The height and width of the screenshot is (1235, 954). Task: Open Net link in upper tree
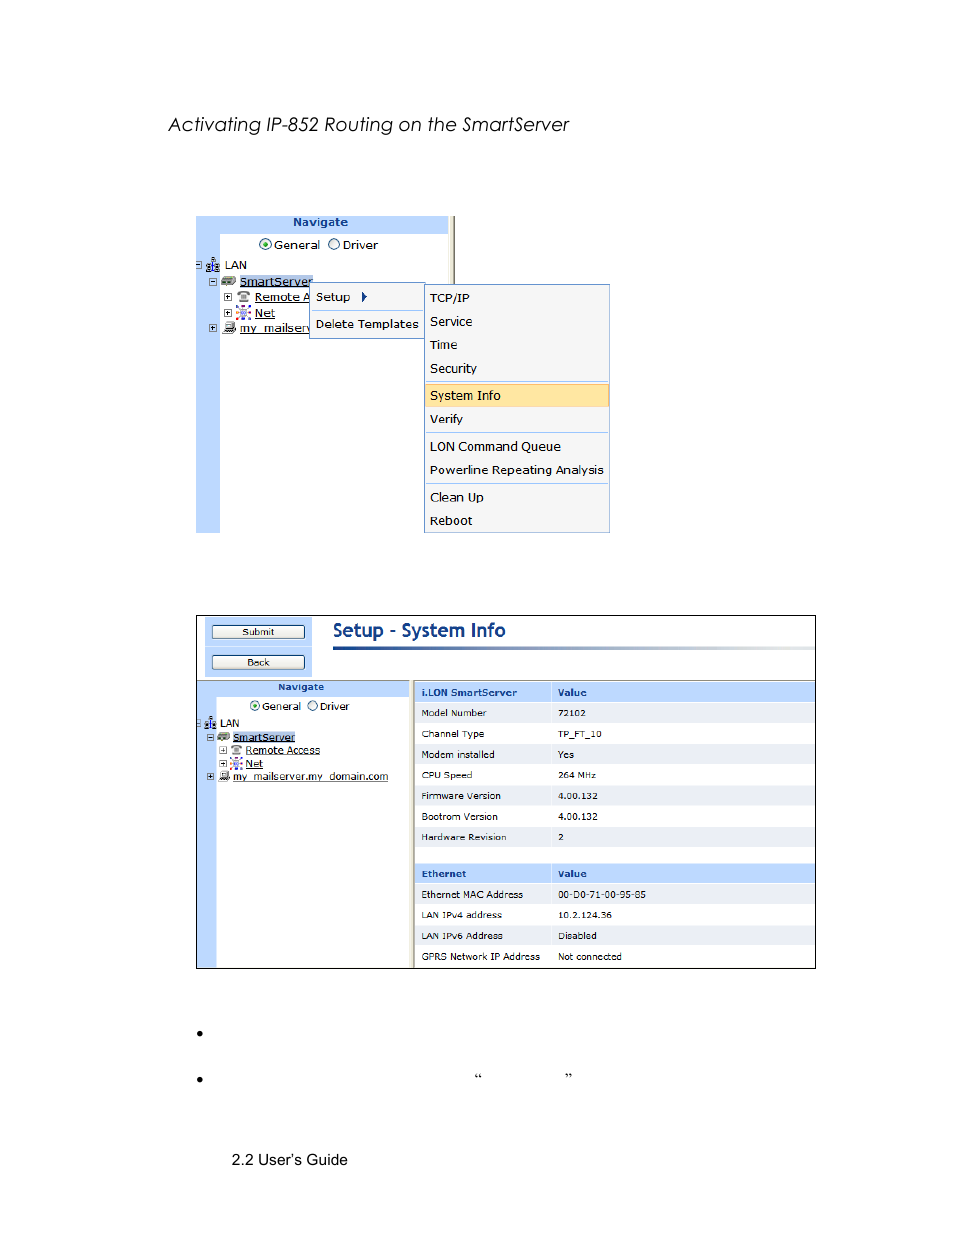tap(264, 313)
